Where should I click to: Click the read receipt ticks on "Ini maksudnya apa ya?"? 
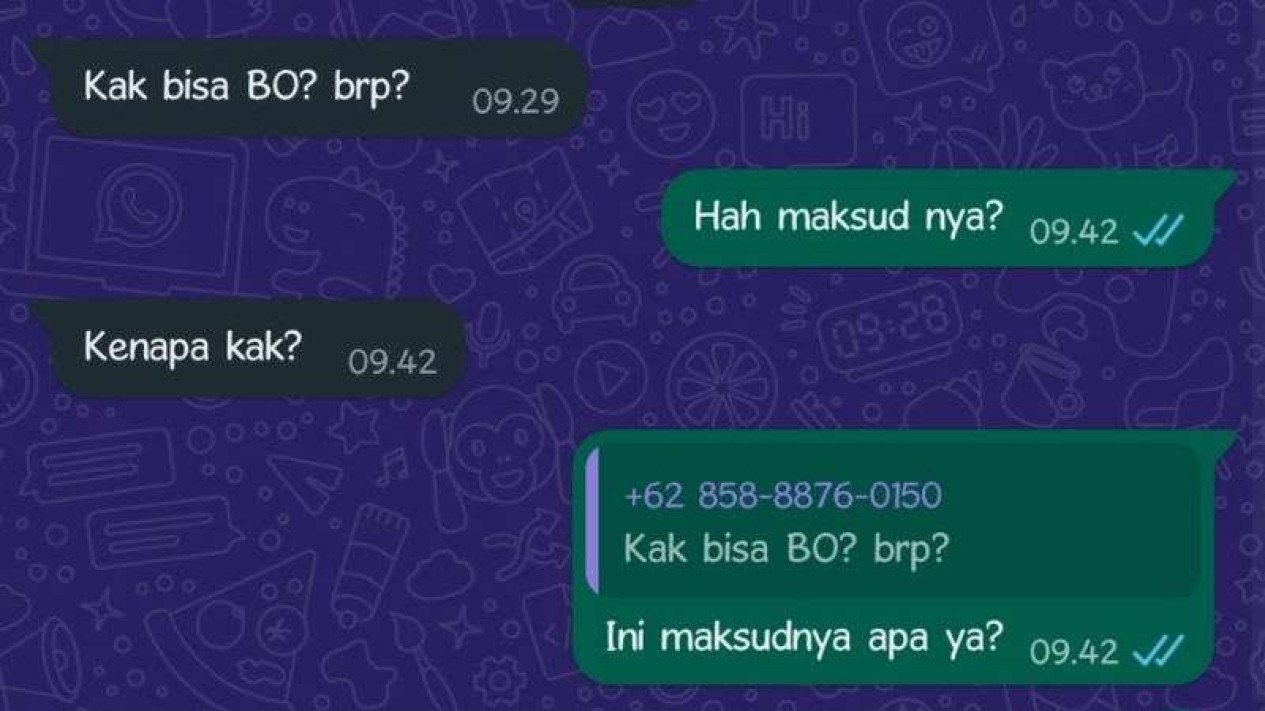pos(1158,652)
